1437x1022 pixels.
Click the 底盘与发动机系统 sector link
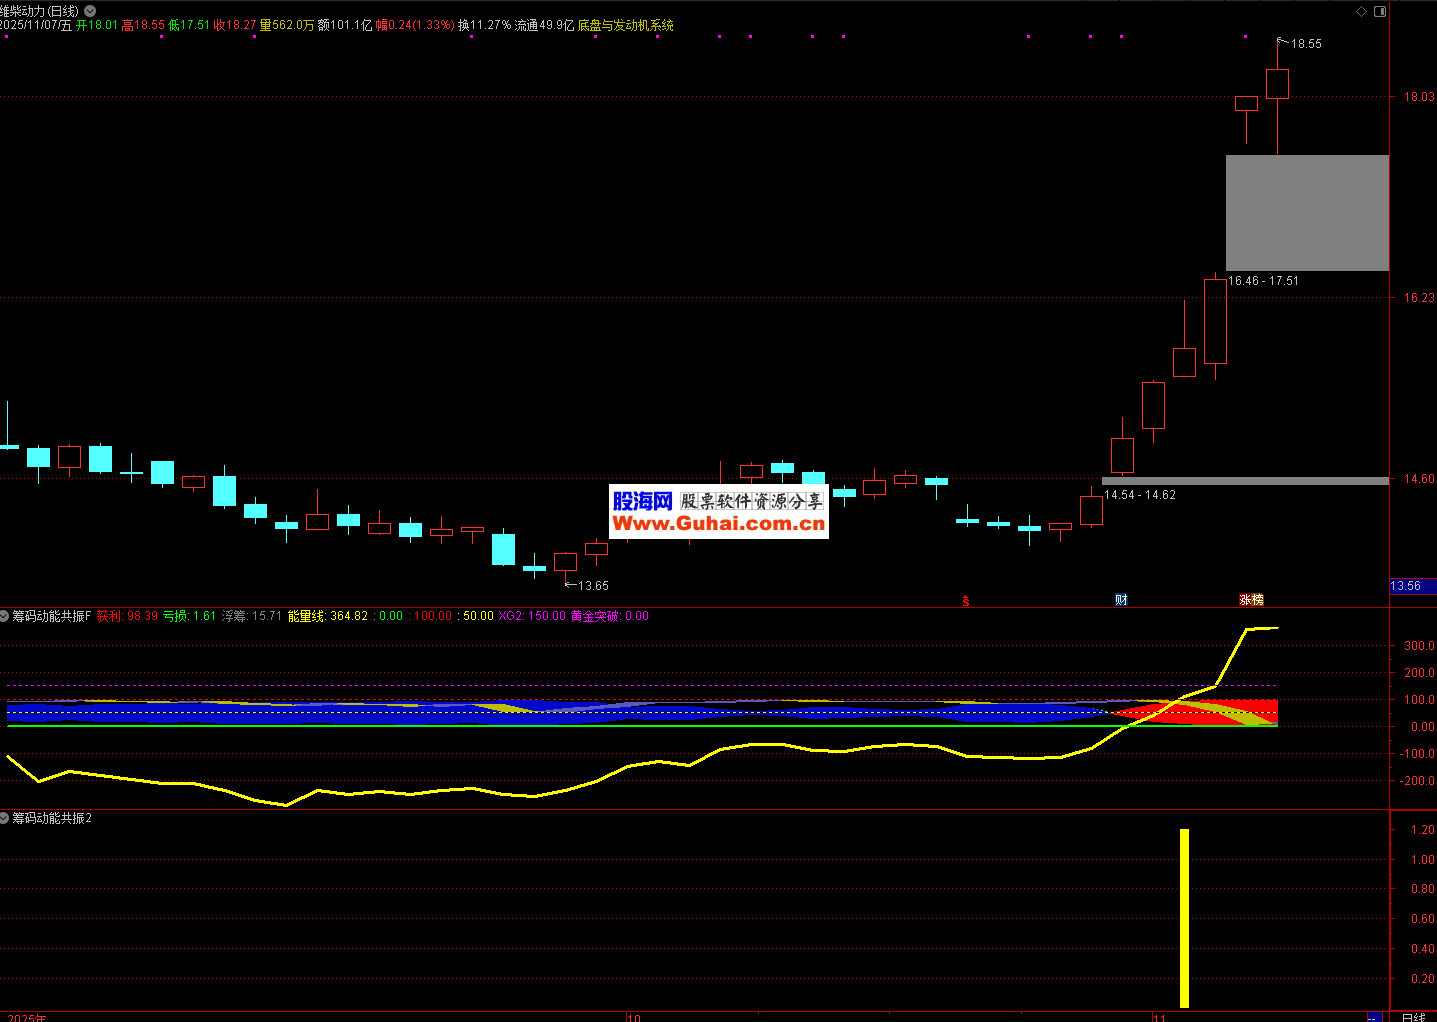coord(626,25)
